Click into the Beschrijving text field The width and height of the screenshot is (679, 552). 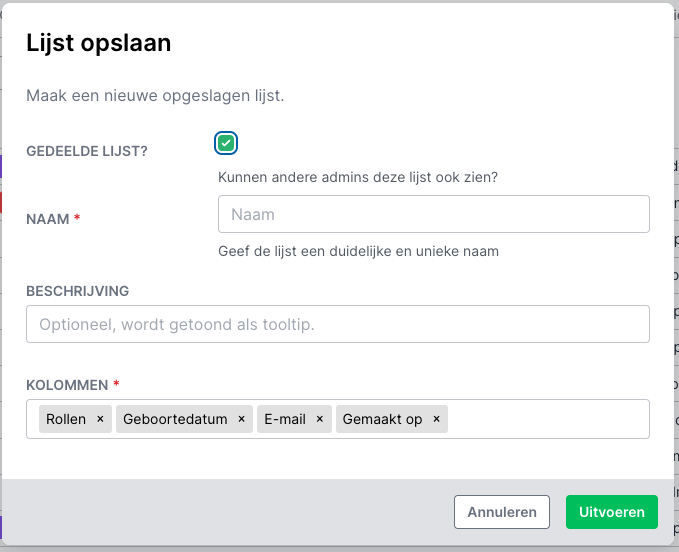coord(337,324)
